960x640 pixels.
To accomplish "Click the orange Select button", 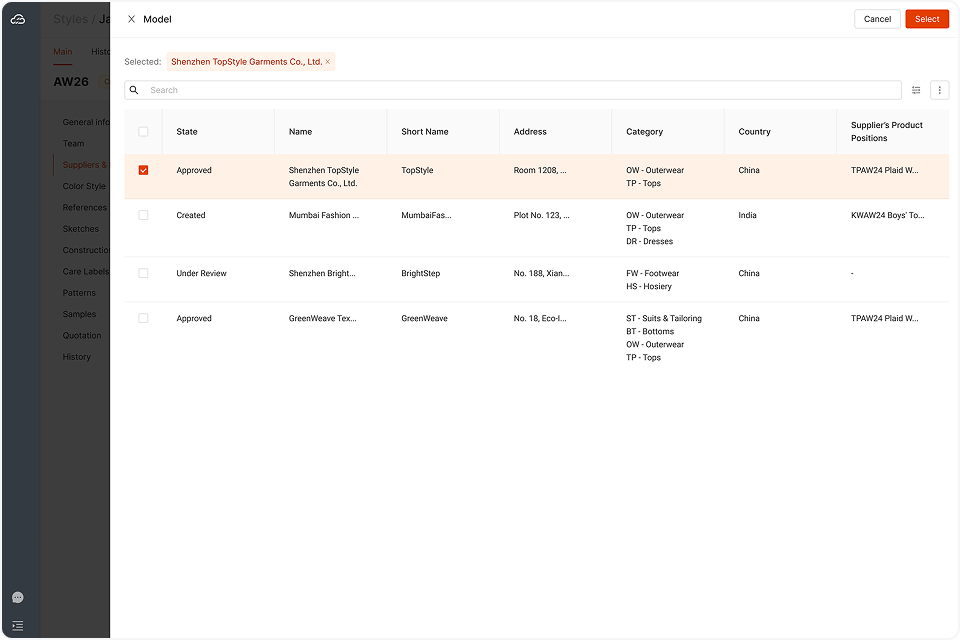I will tap(926, 19).
